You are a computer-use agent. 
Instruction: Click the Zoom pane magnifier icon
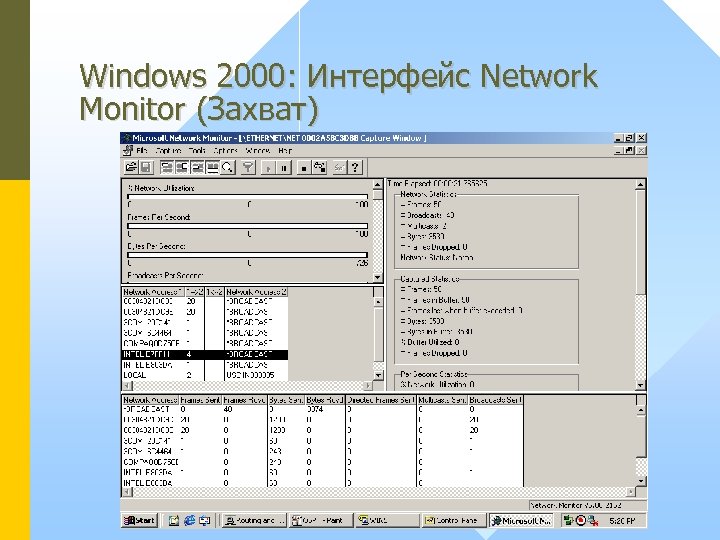(228, 168)
